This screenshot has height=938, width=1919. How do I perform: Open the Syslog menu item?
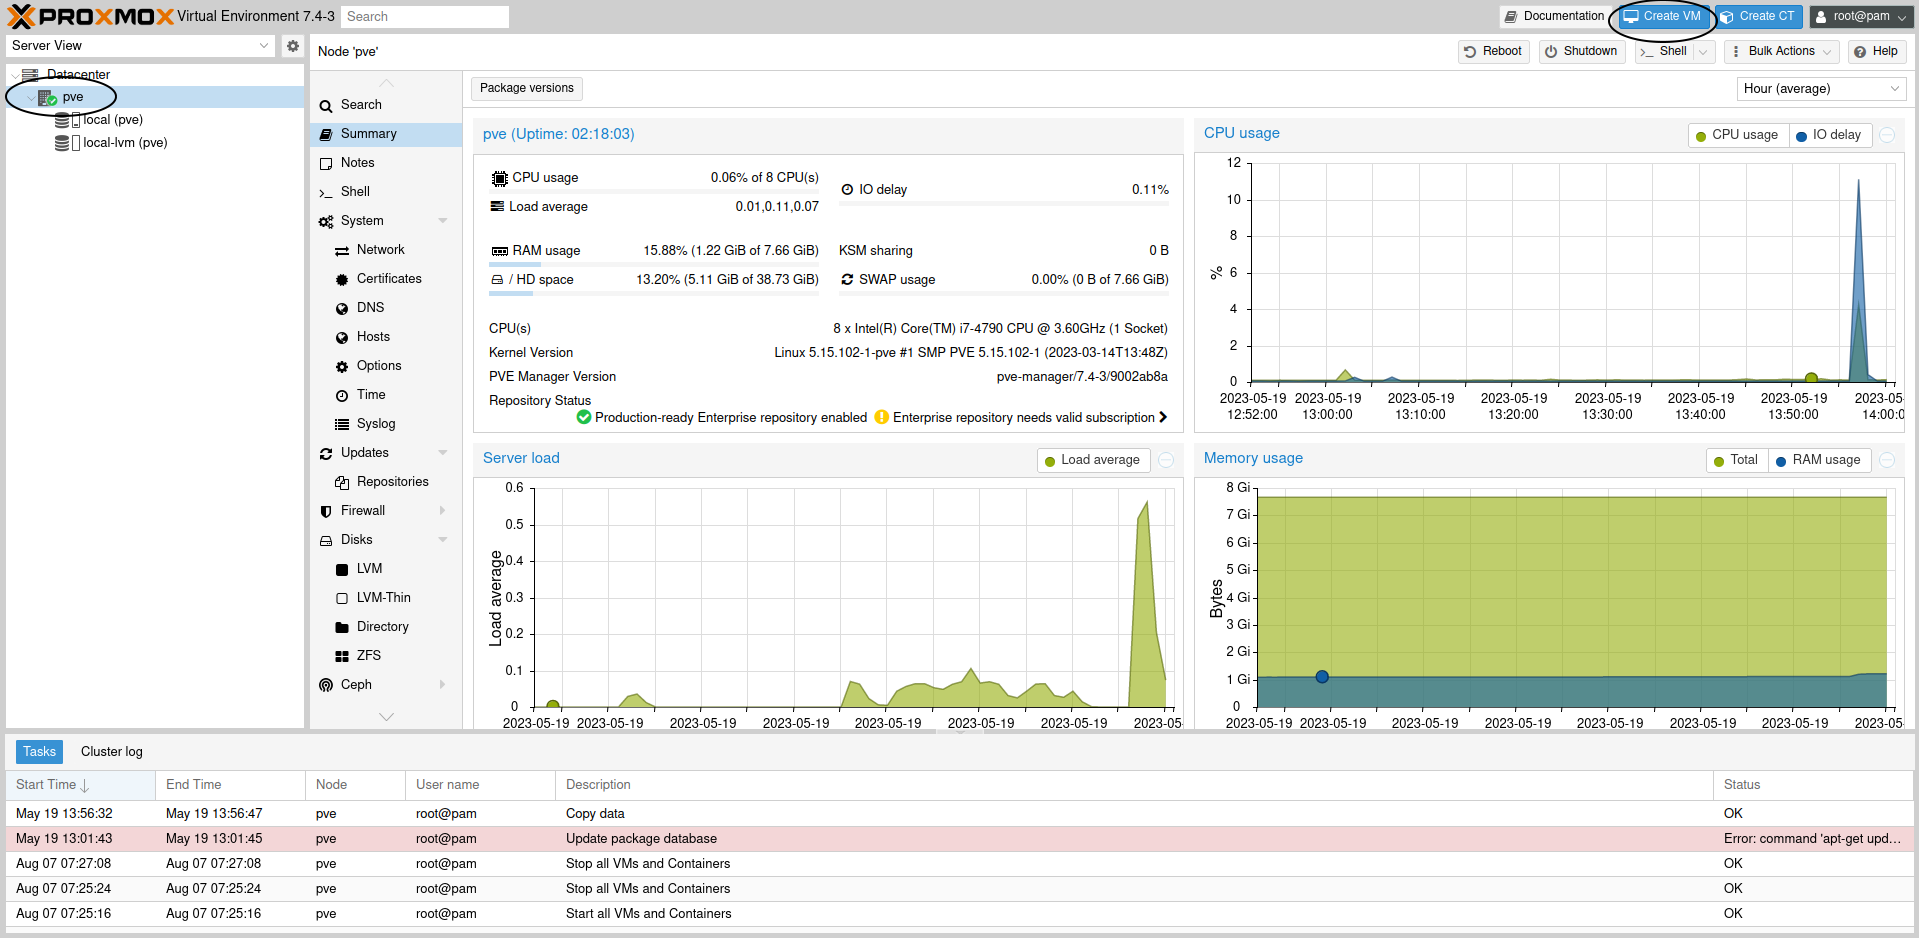pos(386,424)
